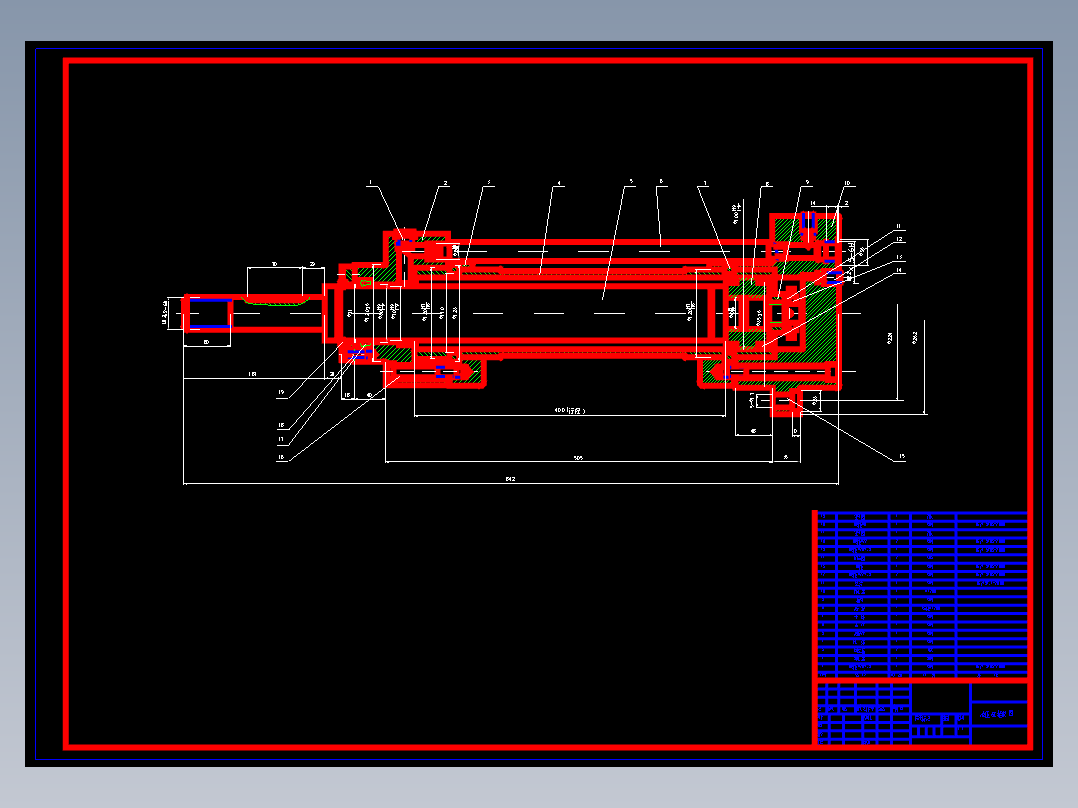The height and width of the screenshot is (808, 1078).
Task: Click part callout number 6 label
Action: point(661,182)
